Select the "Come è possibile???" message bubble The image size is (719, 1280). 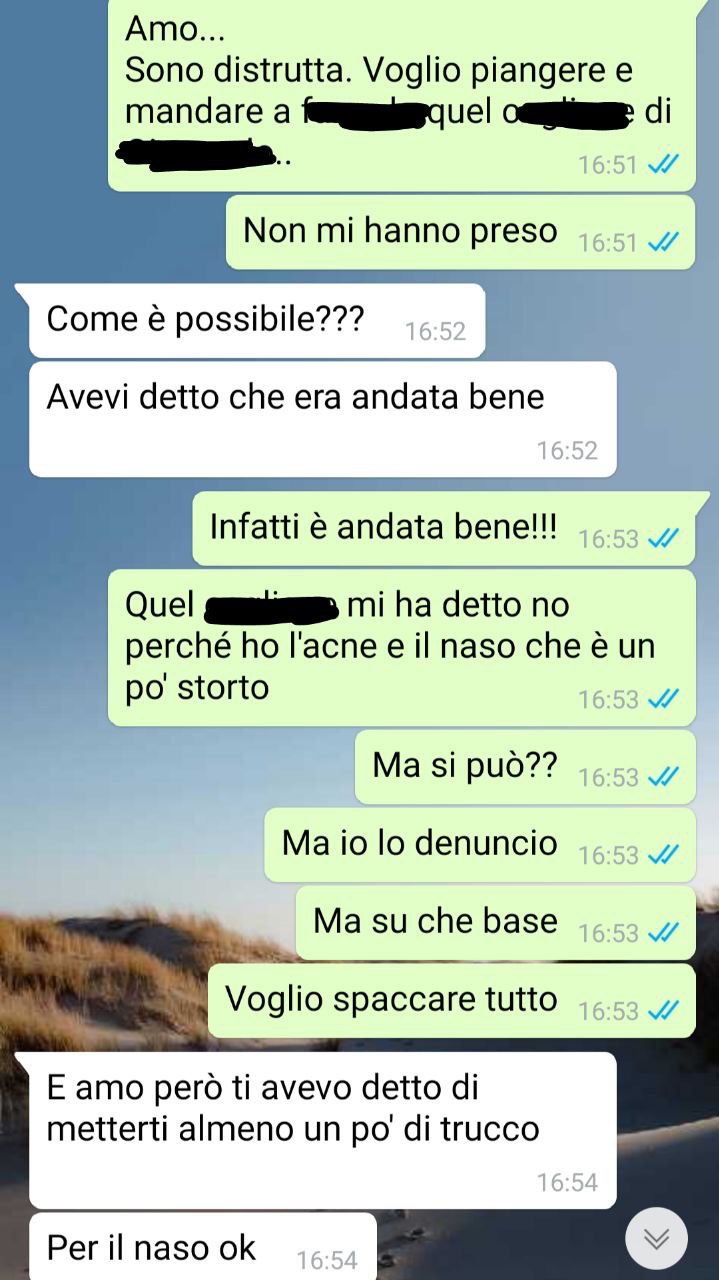(257, 321)
